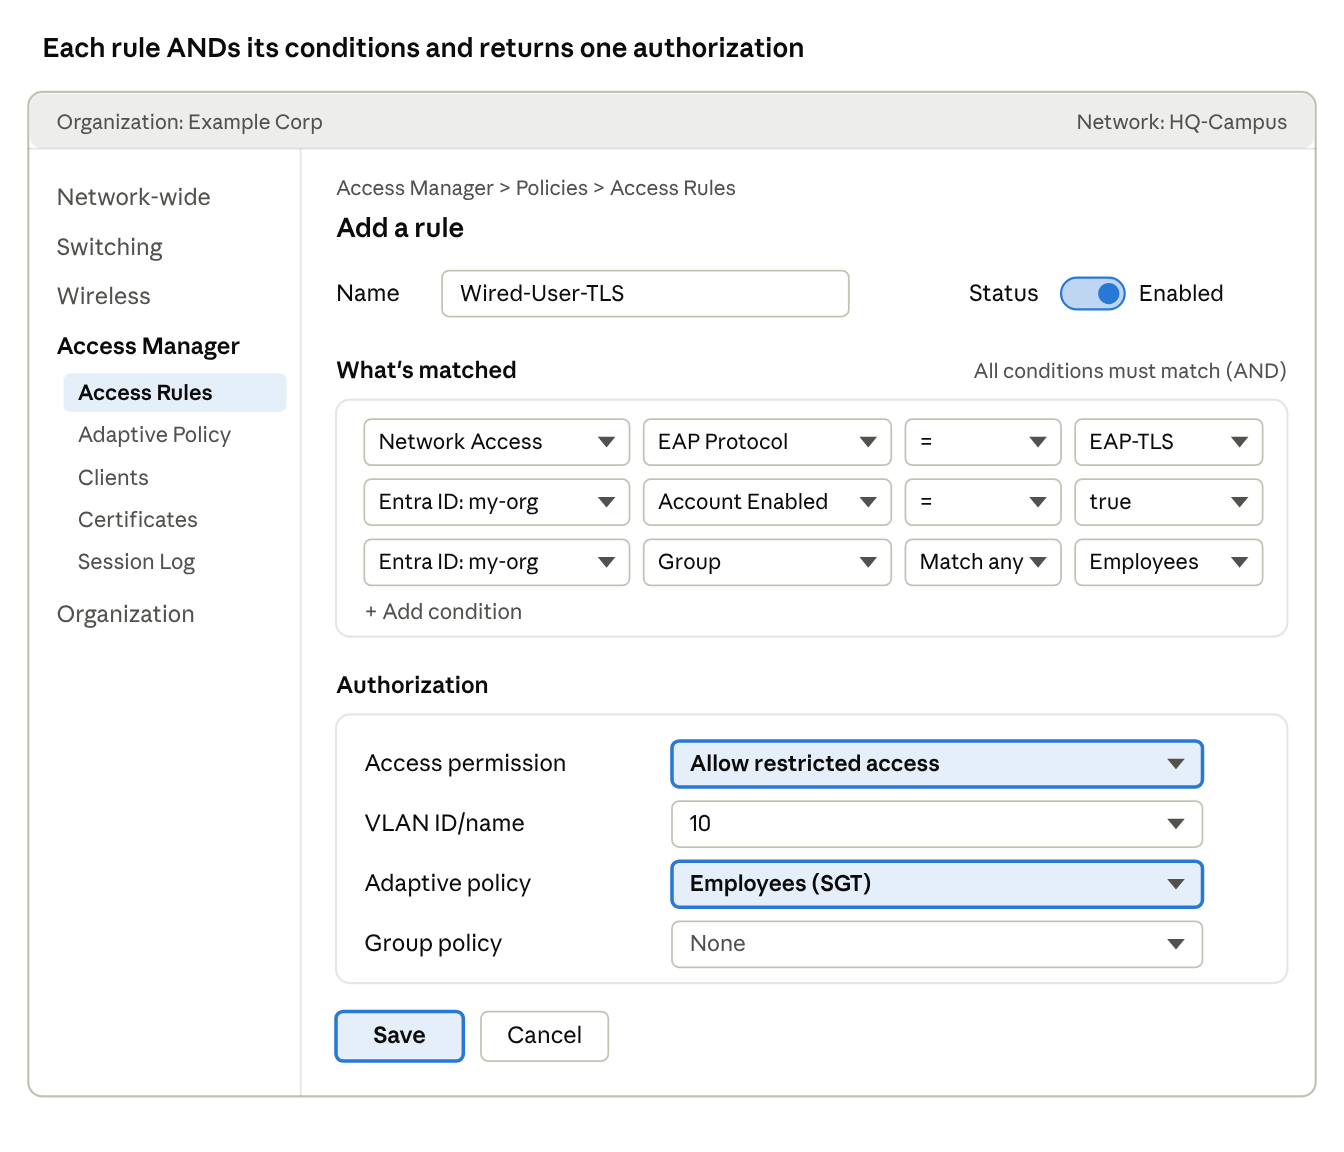Open the EAP Protocol attribute dropdown
The height and width of the screenshot is (1152, 1344).
tap(767, 442)
